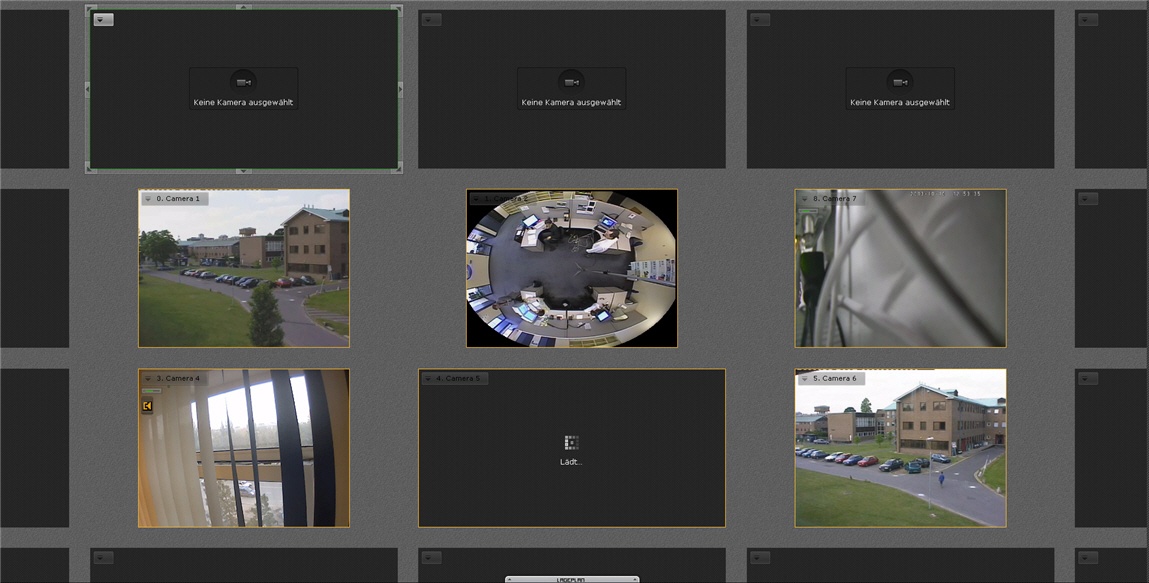Expand the Camera 1 dropdown menu
Image resolution: width=1149 pixels, height=583 pixels.
[x=148, y=199]
